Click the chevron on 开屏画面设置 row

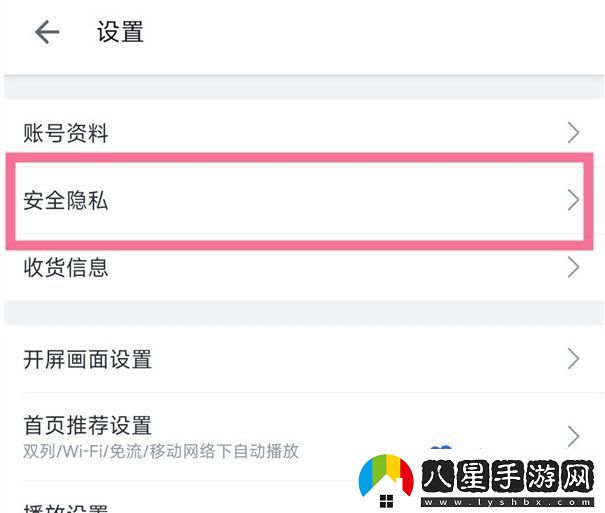[573, 359]
